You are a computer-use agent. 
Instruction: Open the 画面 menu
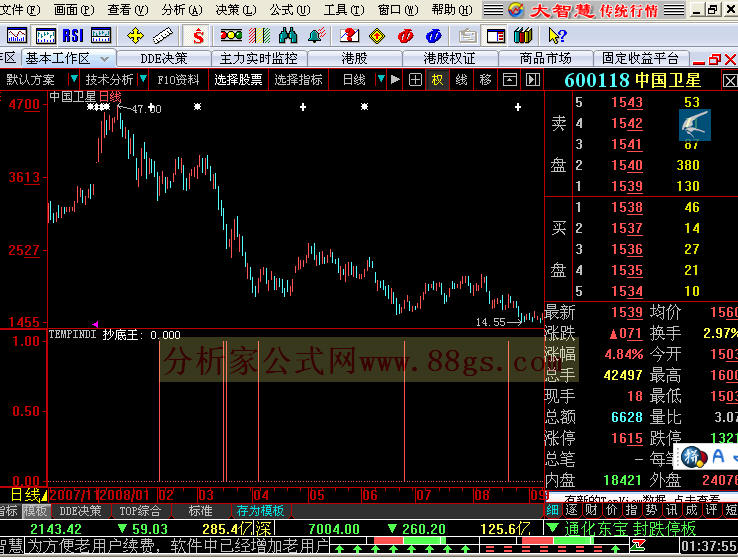(x=74, y=9)
